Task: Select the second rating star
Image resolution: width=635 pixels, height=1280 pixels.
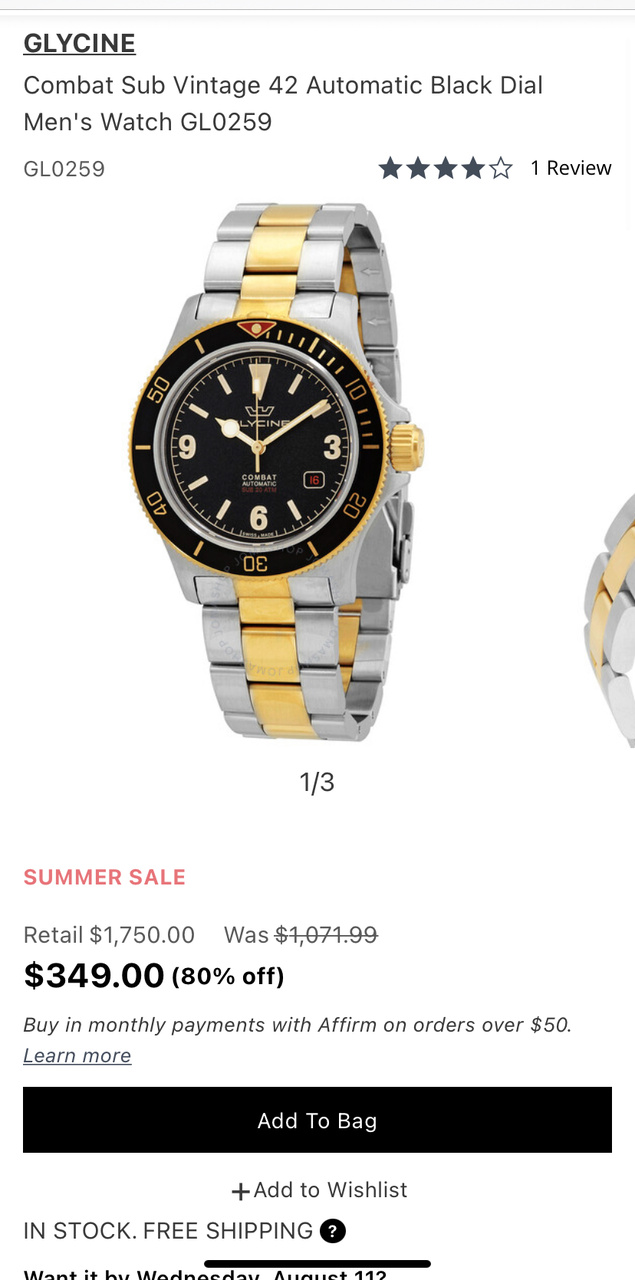Action: (x=418, y=168)
